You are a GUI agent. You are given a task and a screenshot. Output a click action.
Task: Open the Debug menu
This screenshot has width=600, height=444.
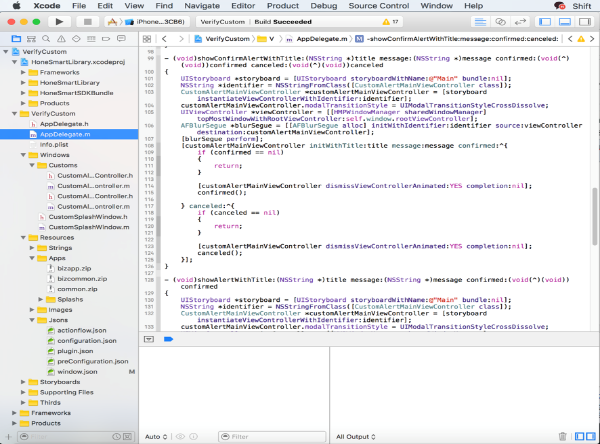(324, 6)
